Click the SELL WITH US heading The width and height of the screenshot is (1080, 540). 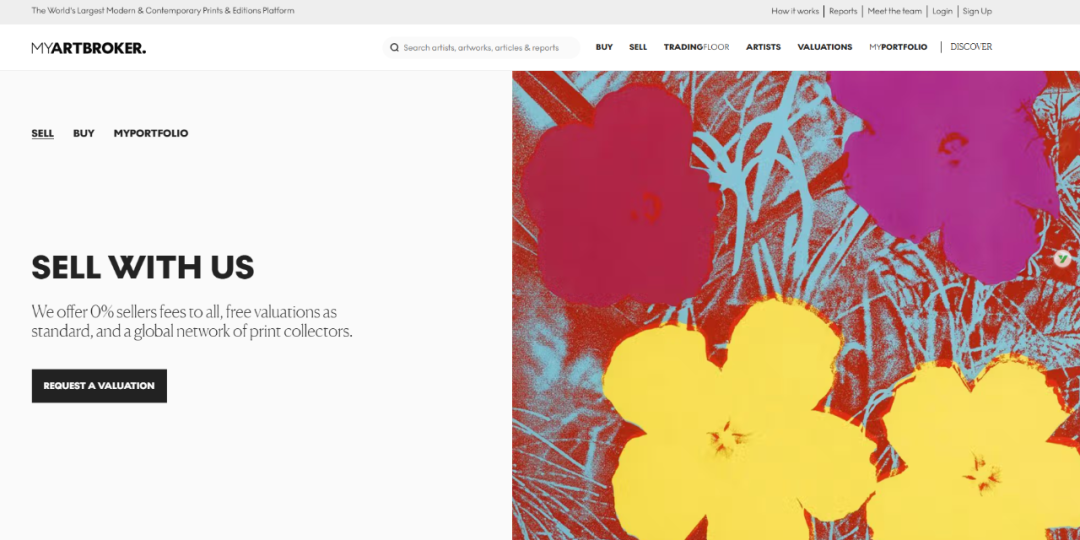tap(143, 267)
